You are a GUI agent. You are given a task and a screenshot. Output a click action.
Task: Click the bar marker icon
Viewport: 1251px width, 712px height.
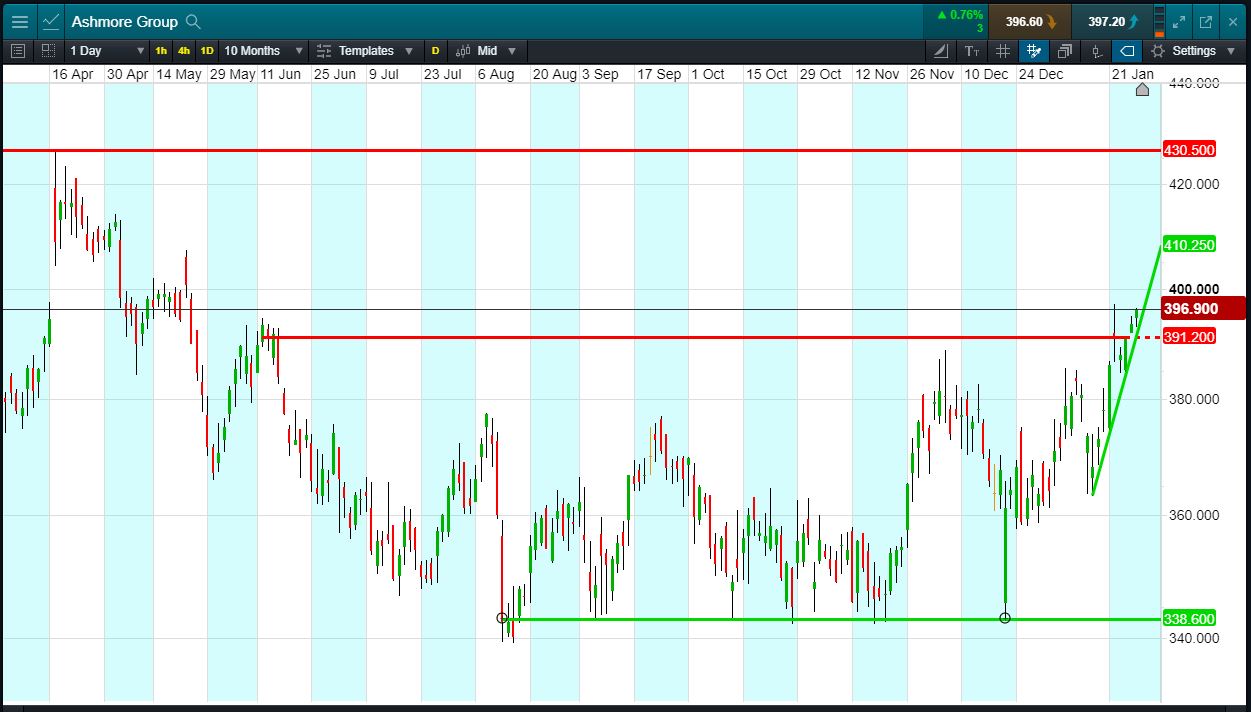pos(1097,50)
